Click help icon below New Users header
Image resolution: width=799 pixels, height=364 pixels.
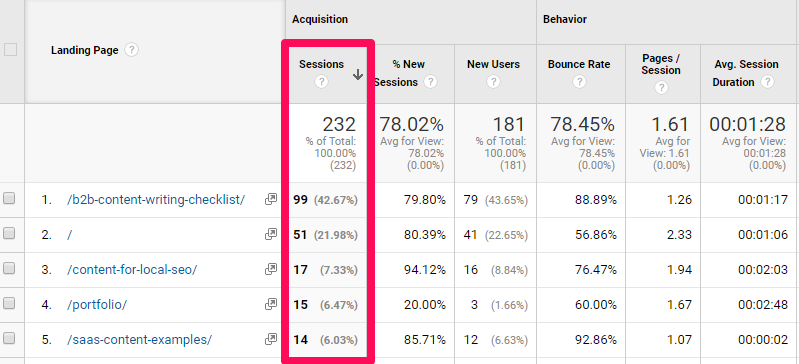click(x=493, y=82)
